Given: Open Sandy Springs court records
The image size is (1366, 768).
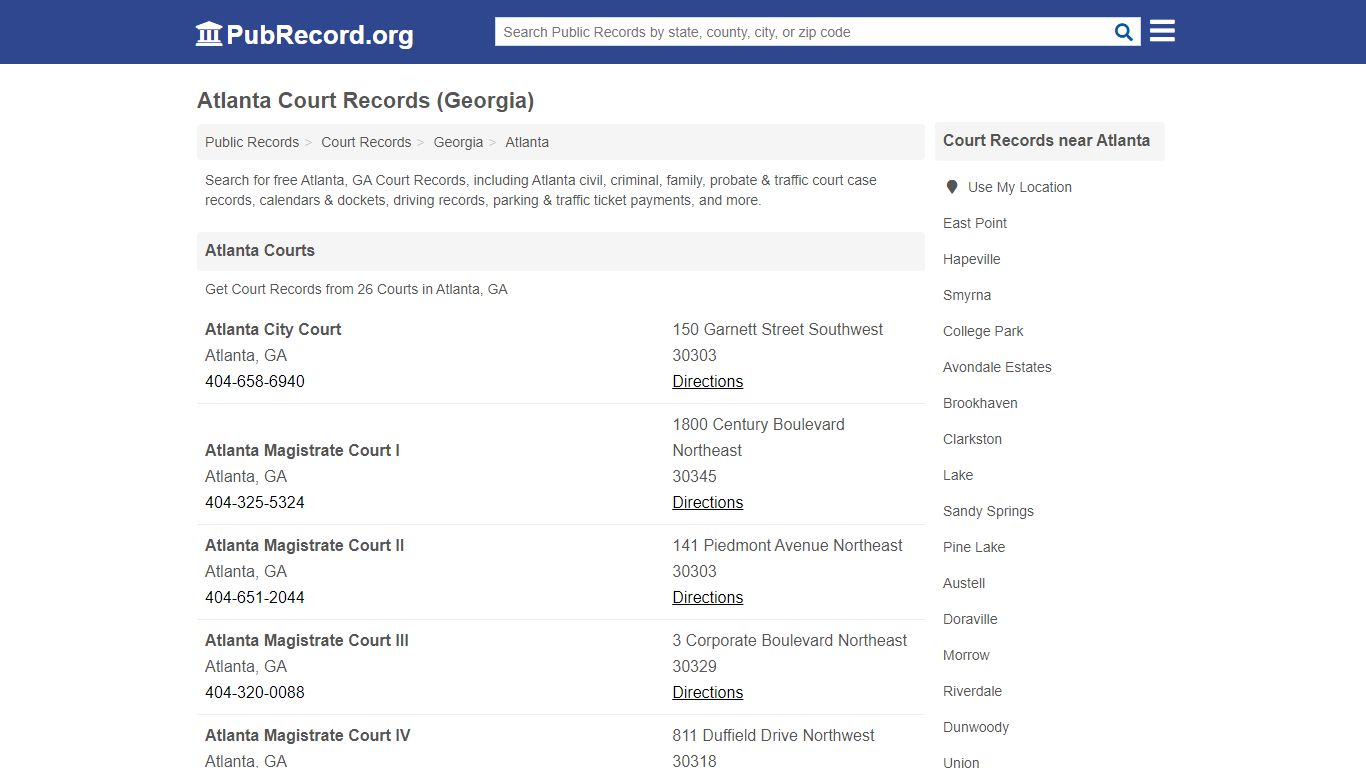Looking at the screenshot, I should pos(988,511).
